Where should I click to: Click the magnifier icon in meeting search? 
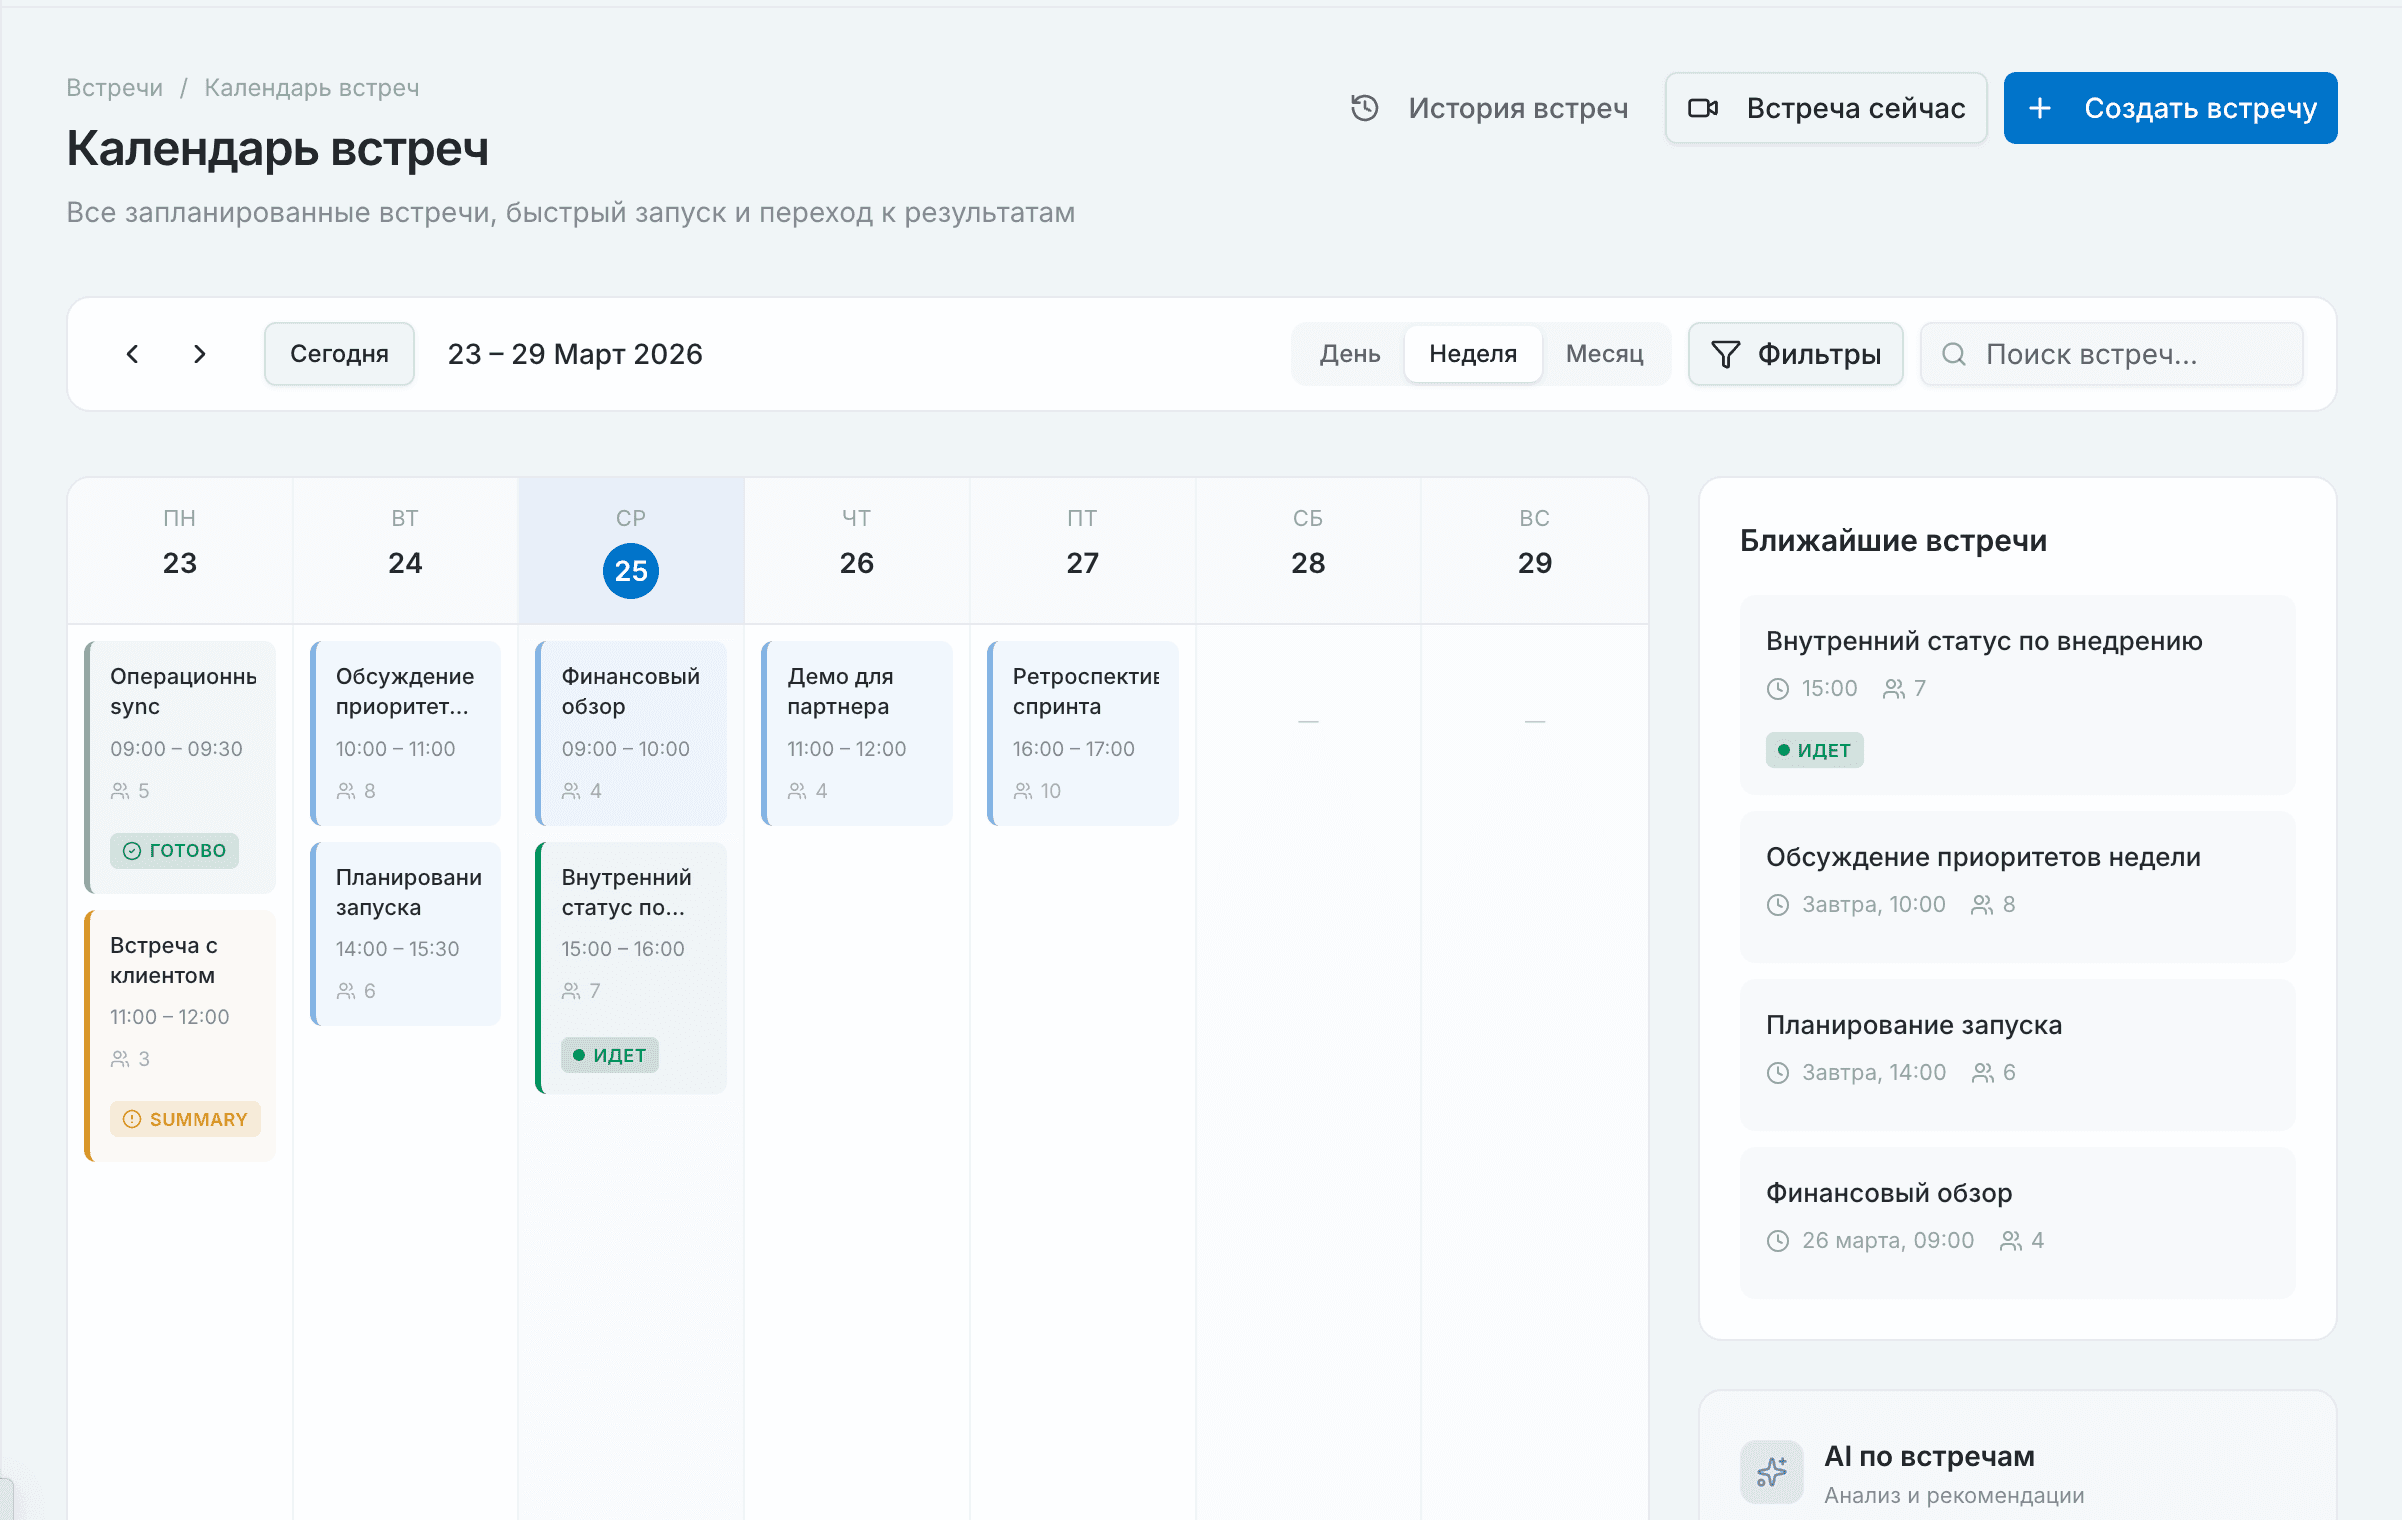(1954, 354)
